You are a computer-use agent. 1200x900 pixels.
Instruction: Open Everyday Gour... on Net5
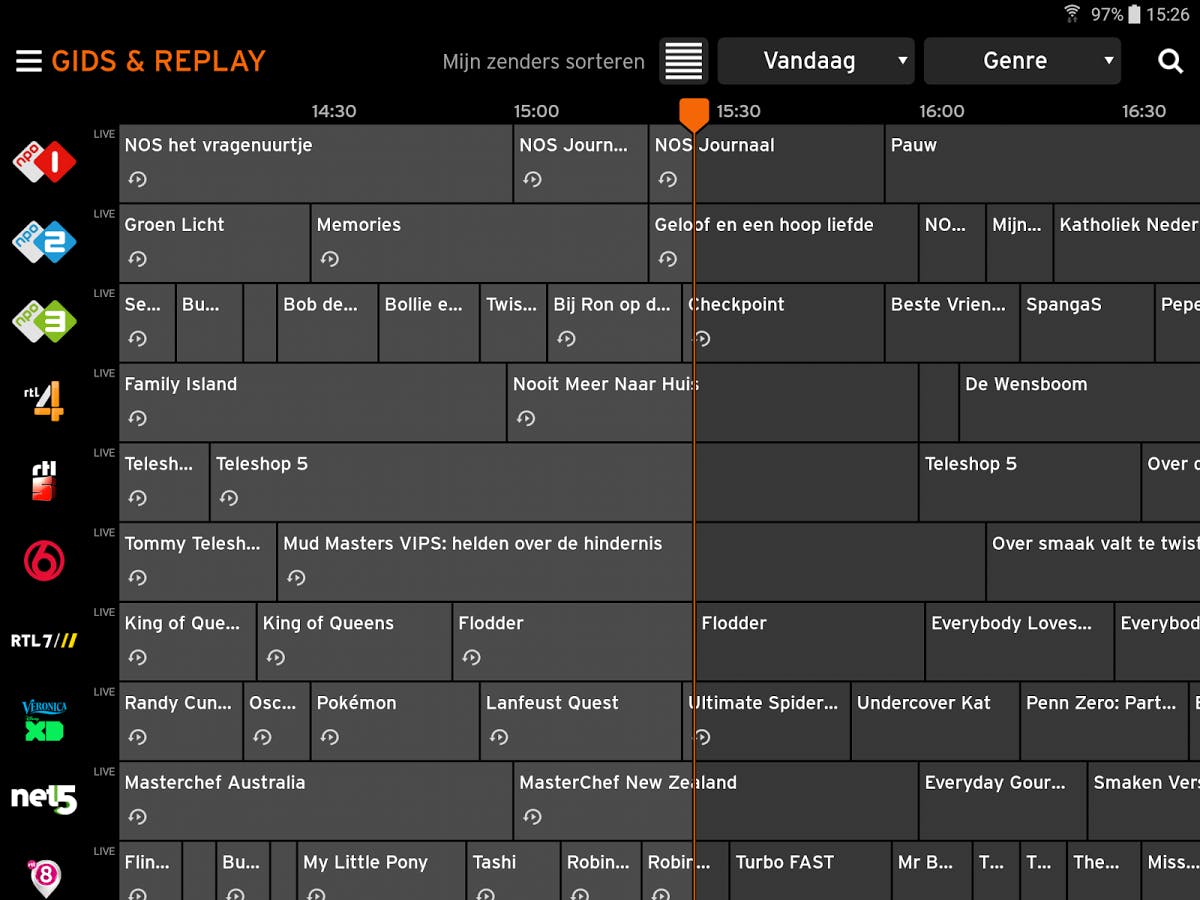(x=1002, y=801)
